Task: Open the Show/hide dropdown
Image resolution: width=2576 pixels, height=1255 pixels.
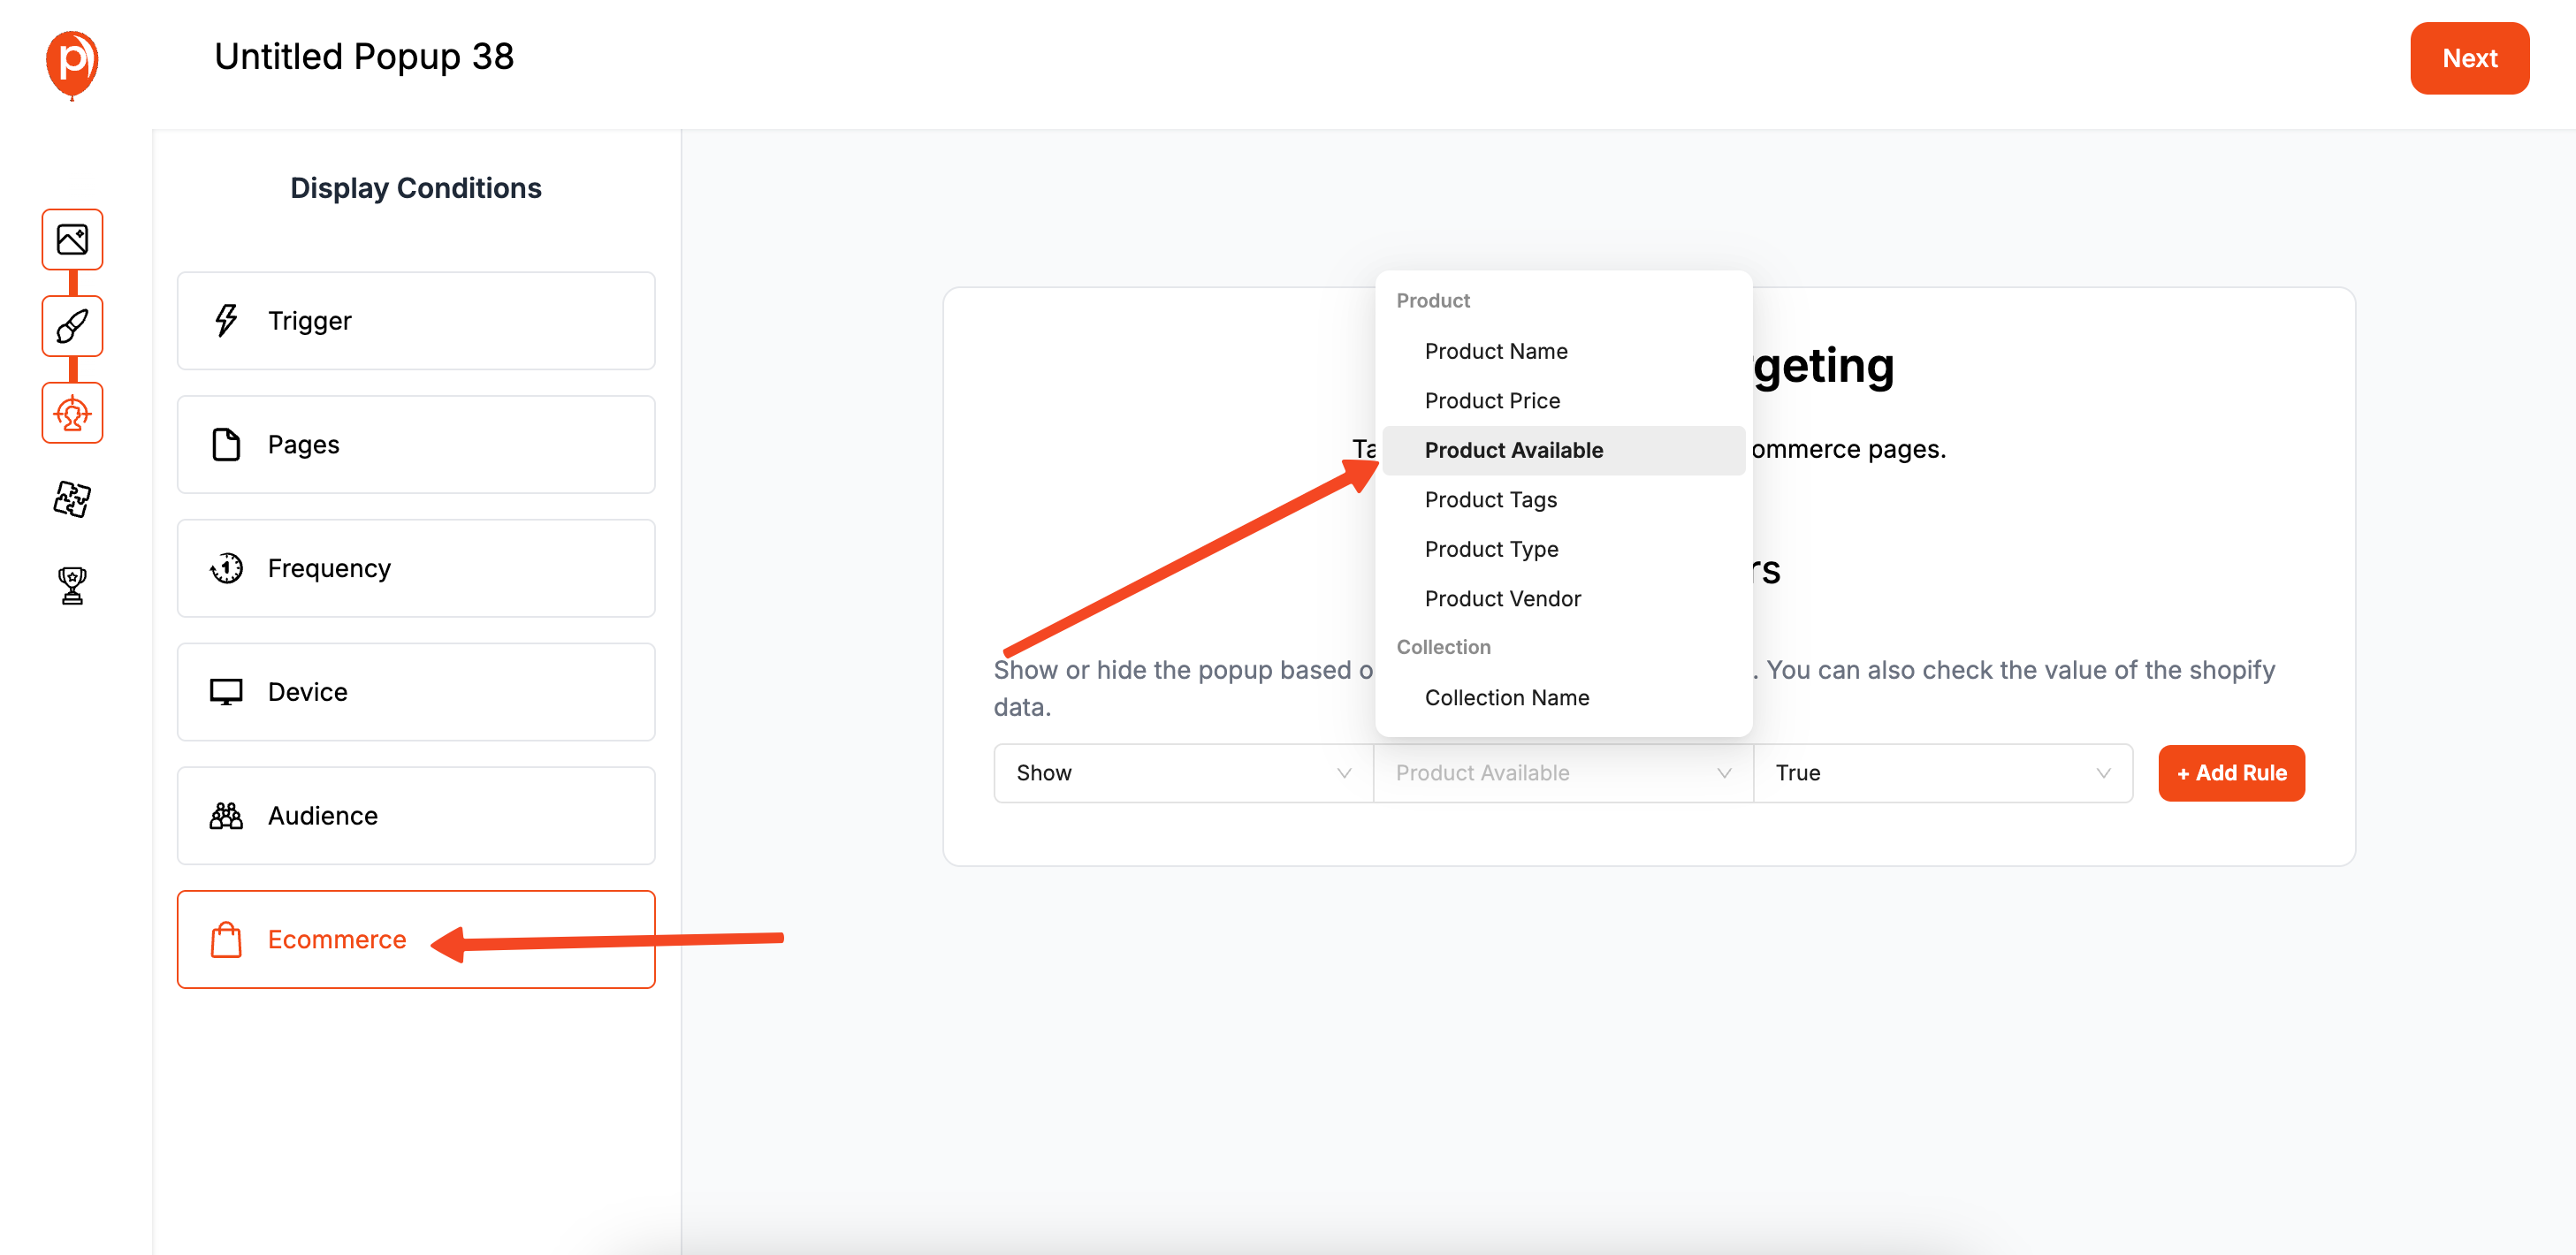Action: tap(1183, 773)
